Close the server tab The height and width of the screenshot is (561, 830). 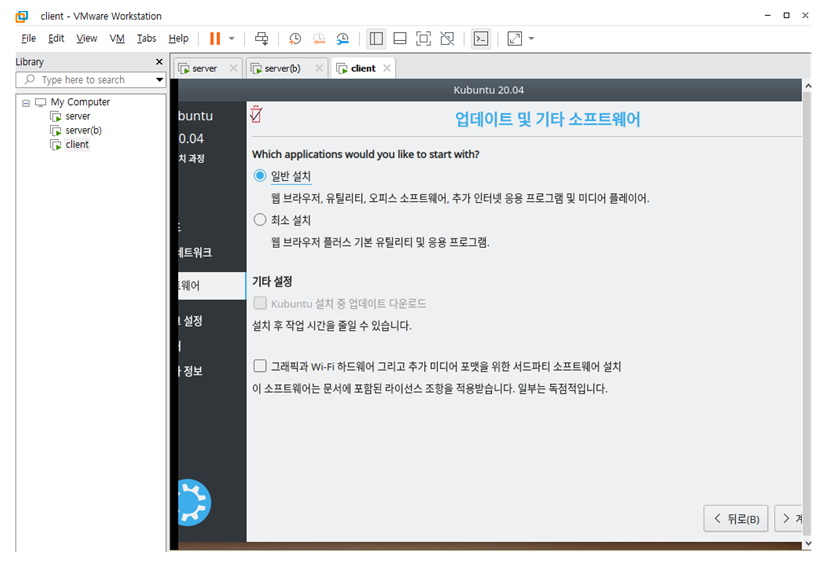(233, 68)
